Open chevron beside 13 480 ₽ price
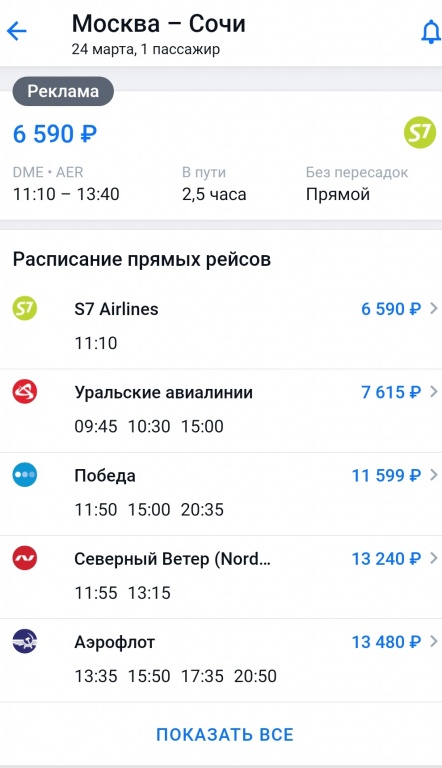This screenshot has height=768, width=442. click(x=433, y=642)
